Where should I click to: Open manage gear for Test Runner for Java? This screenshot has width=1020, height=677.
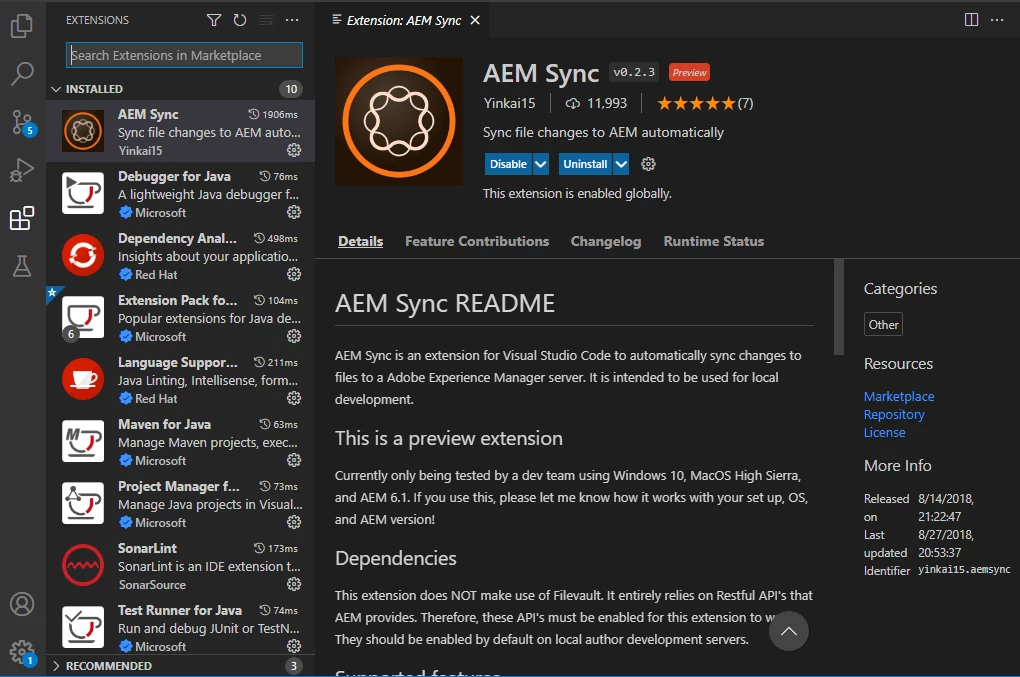coord(294,646)
